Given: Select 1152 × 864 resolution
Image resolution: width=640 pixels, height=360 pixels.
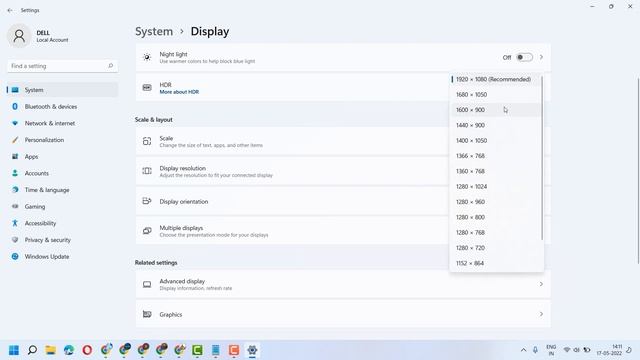Looking at the screenshot, I should click(496, 263).
